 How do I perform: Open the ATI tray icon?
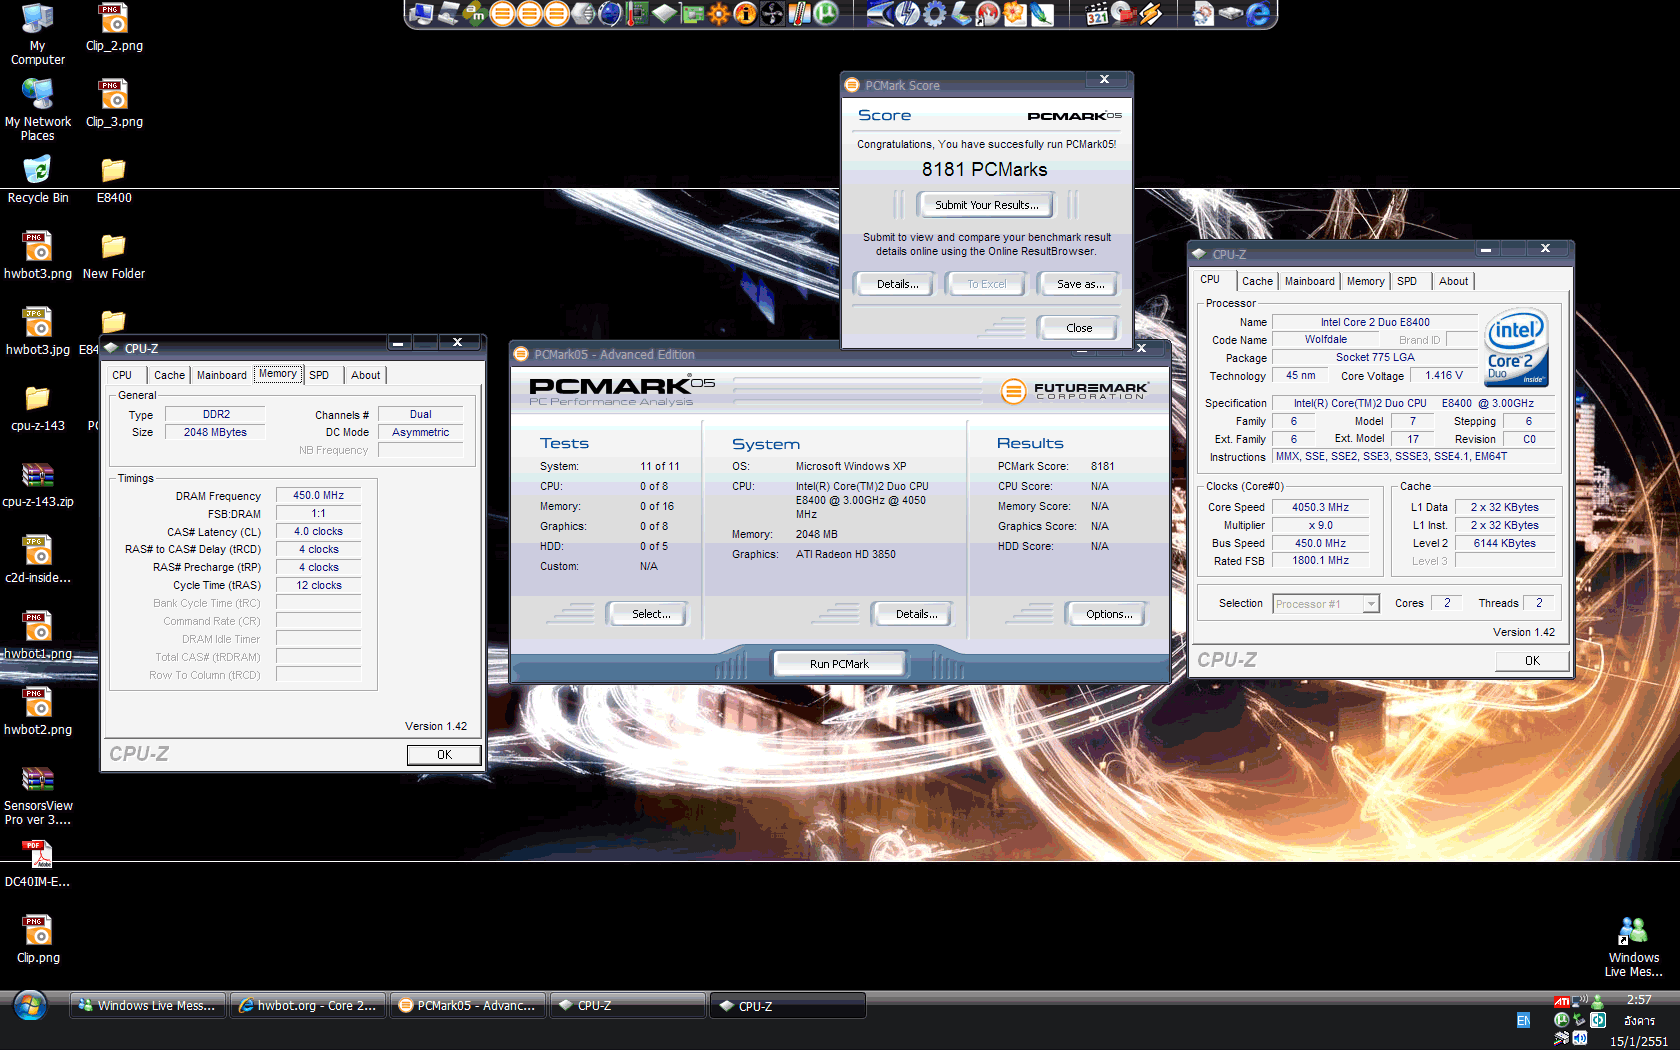[1562, 1002]
